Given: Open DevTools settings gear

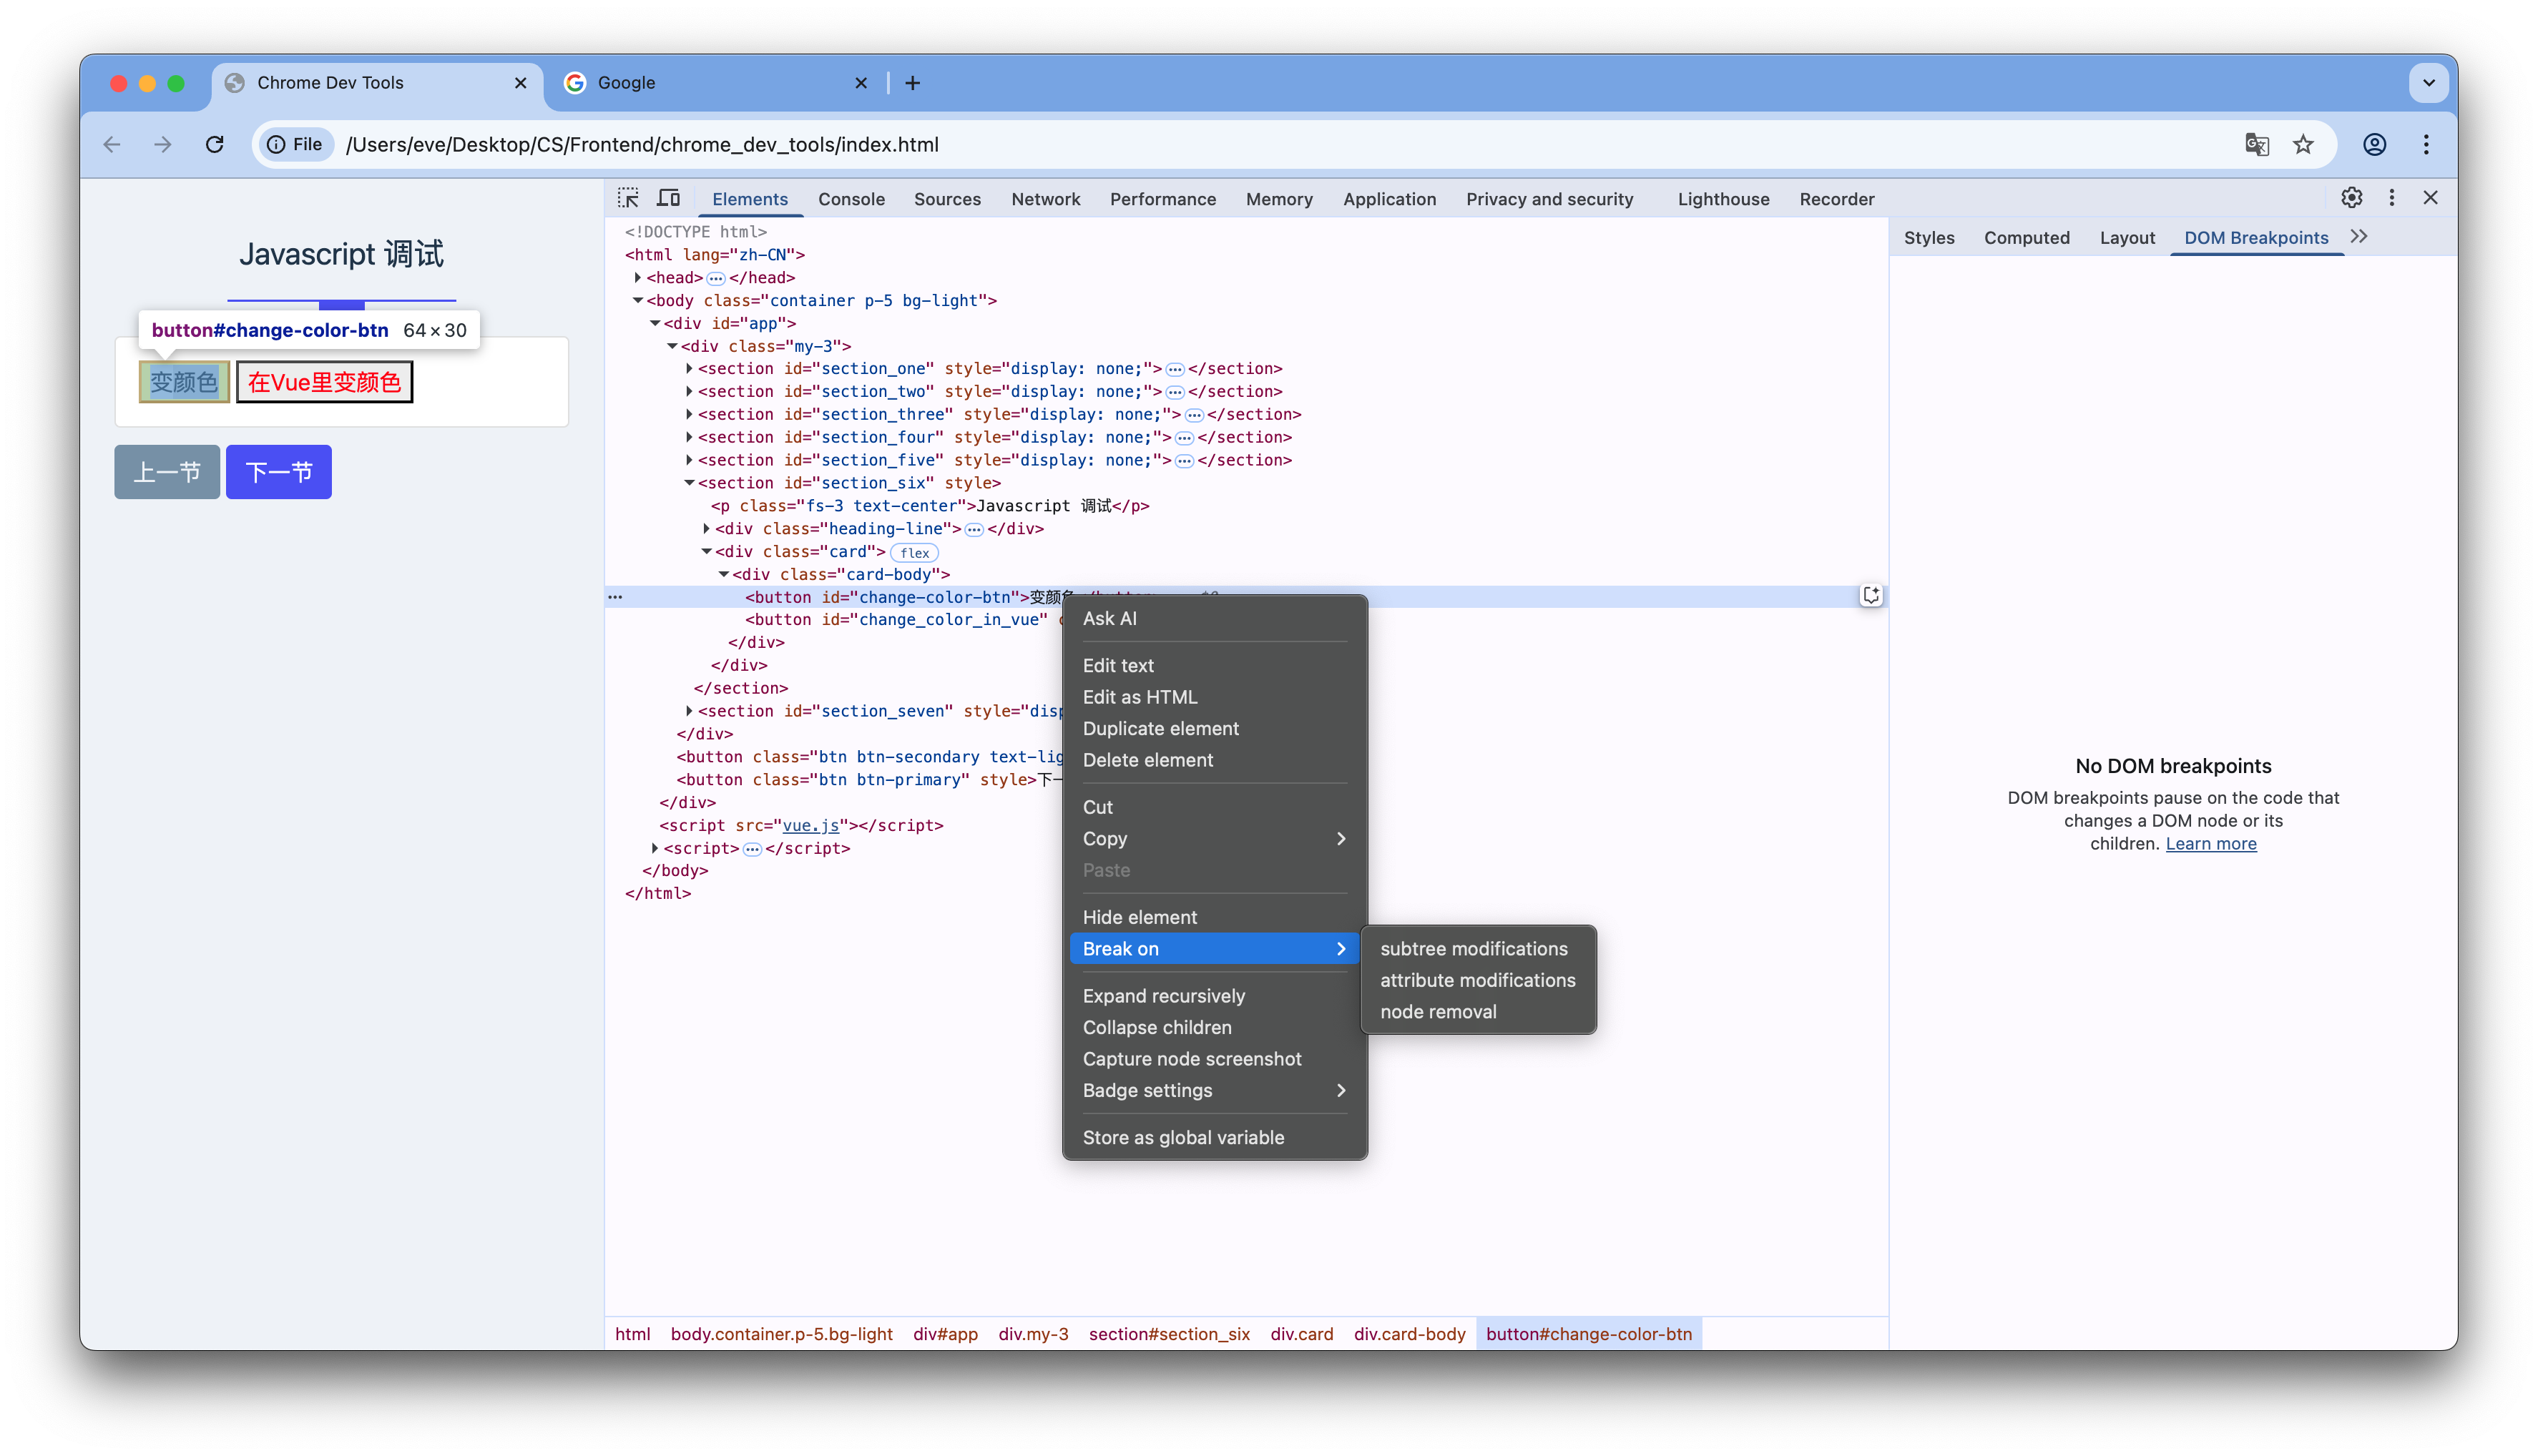Looking at the screenshot, I should (x=2351, y=197).
